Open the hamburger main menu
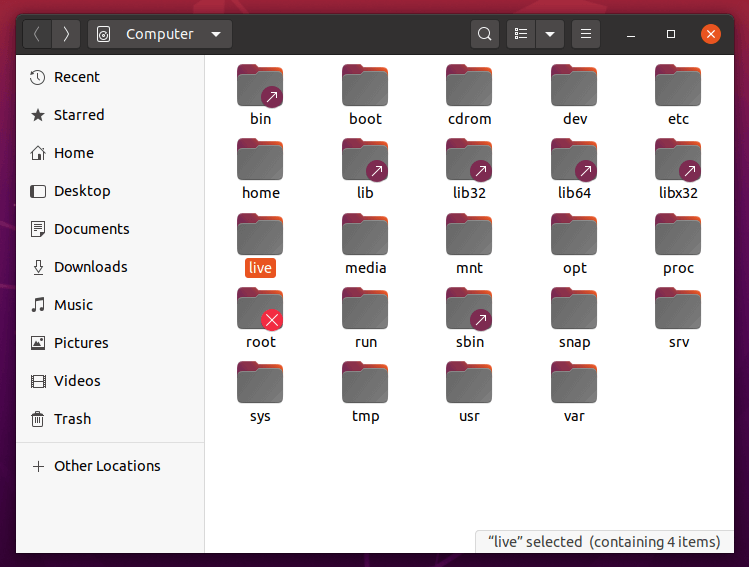Image resolution: width=749 pixels, height=567 pixels. pyautogui.click(x=586, y=34)
